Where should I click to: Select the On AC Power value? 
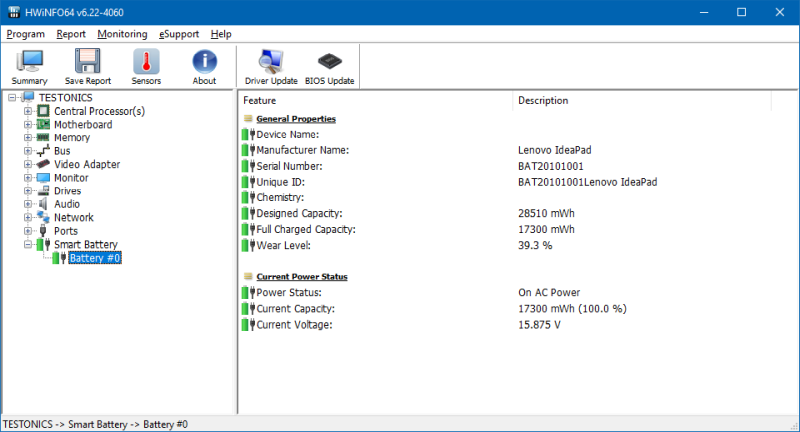[x=549, y=292]
